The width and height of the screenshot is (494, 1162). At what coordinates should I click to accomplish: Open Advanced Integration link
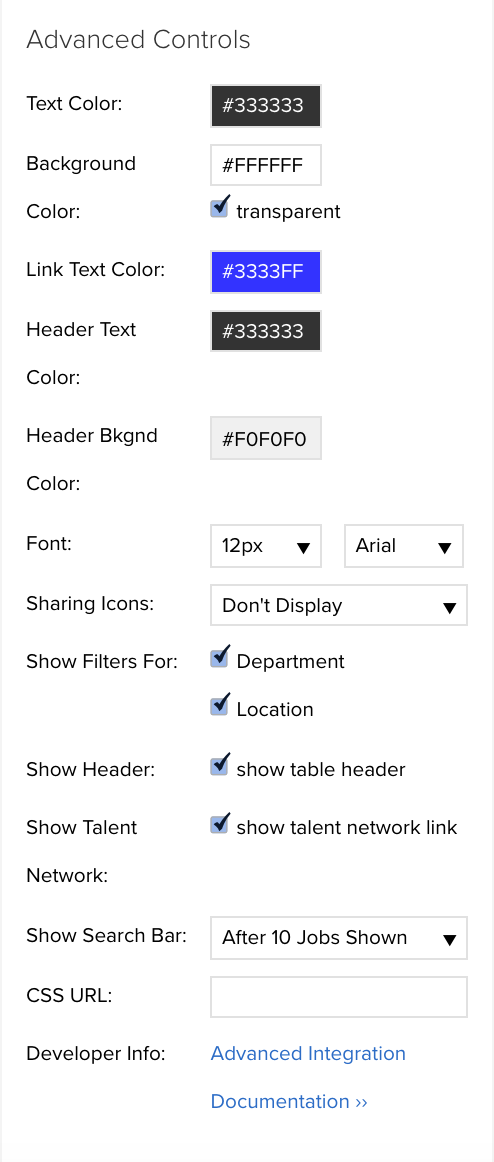coord(308,1053)
